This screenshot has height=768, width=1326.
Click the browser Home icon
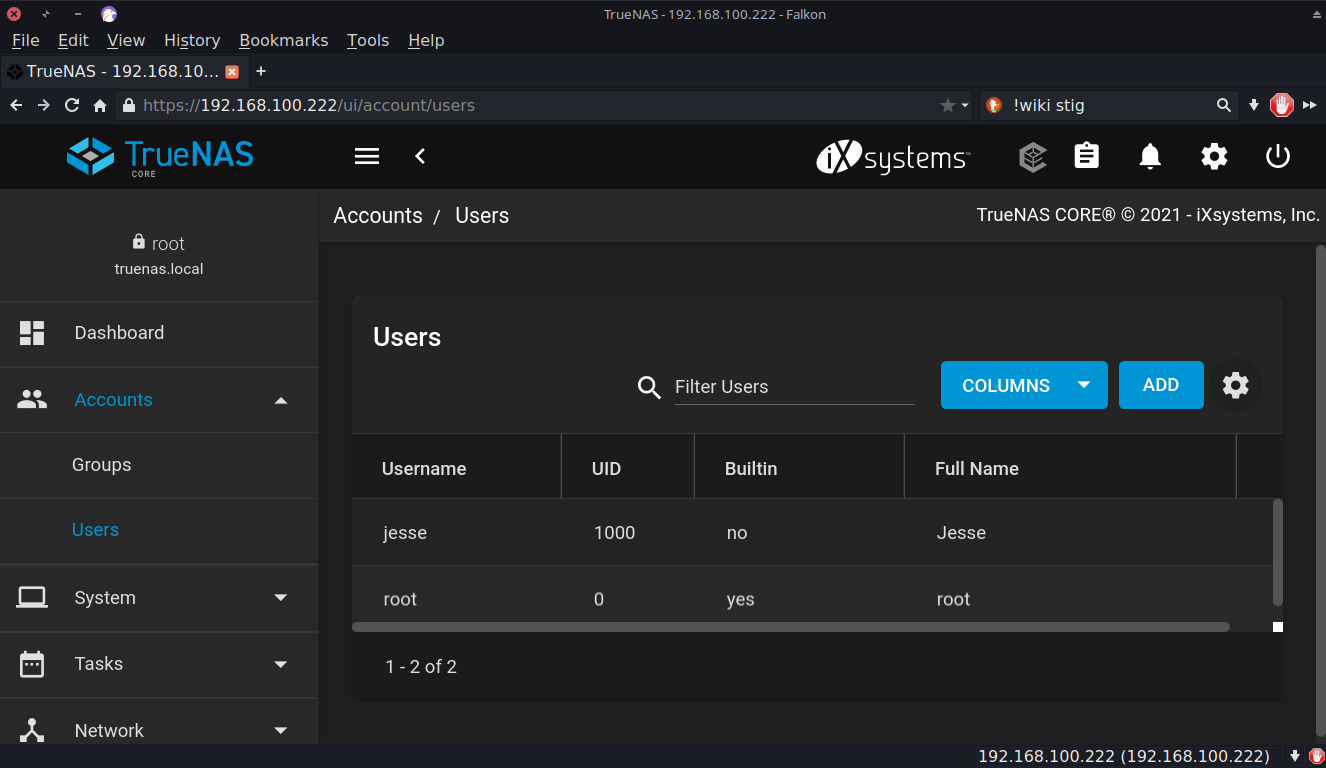pos(100,105)
